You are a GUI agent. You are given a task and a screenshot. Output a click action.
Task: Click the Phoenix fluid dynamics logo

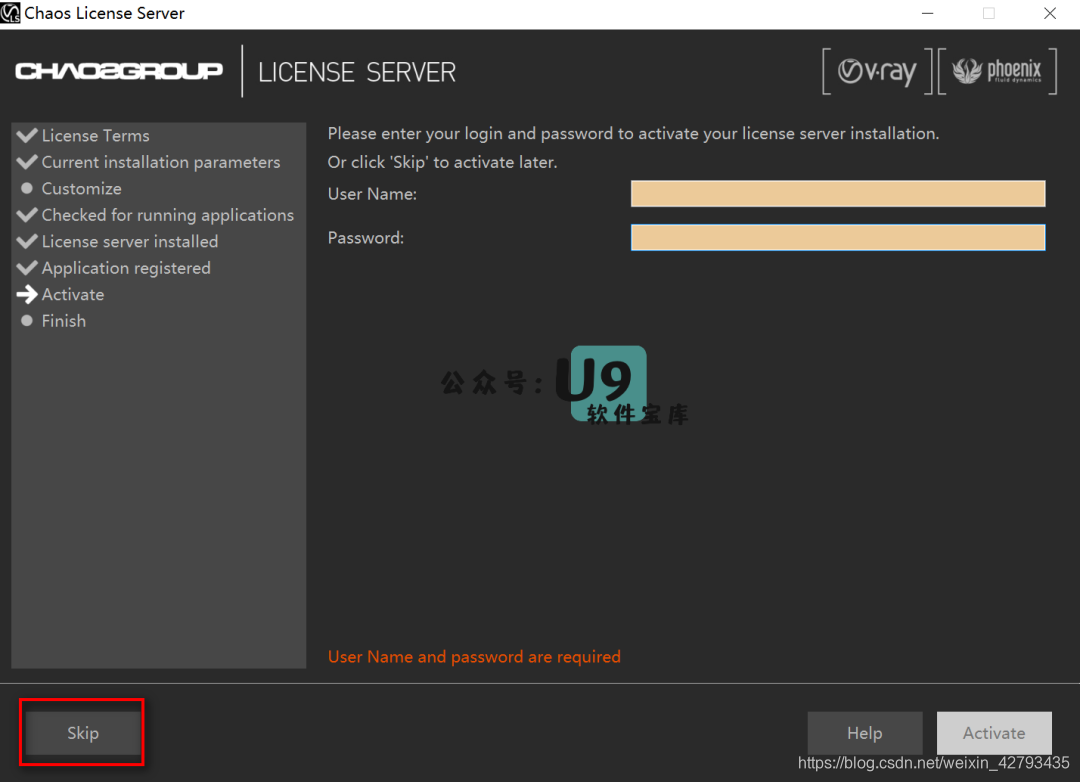997,71
